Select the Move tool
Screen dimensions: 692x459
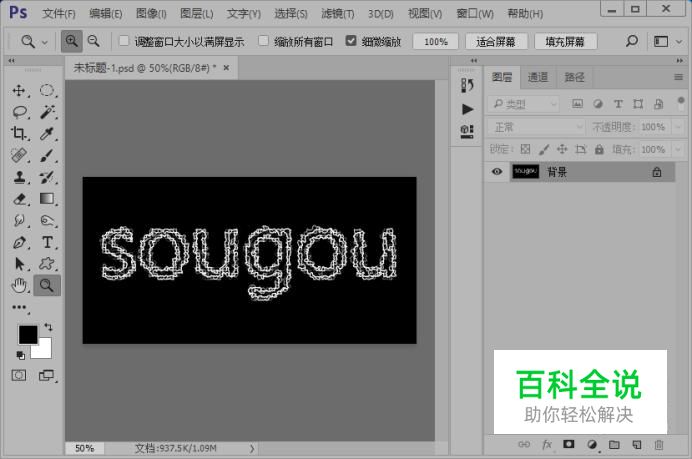pyautogui.click(x=19, y=90)
